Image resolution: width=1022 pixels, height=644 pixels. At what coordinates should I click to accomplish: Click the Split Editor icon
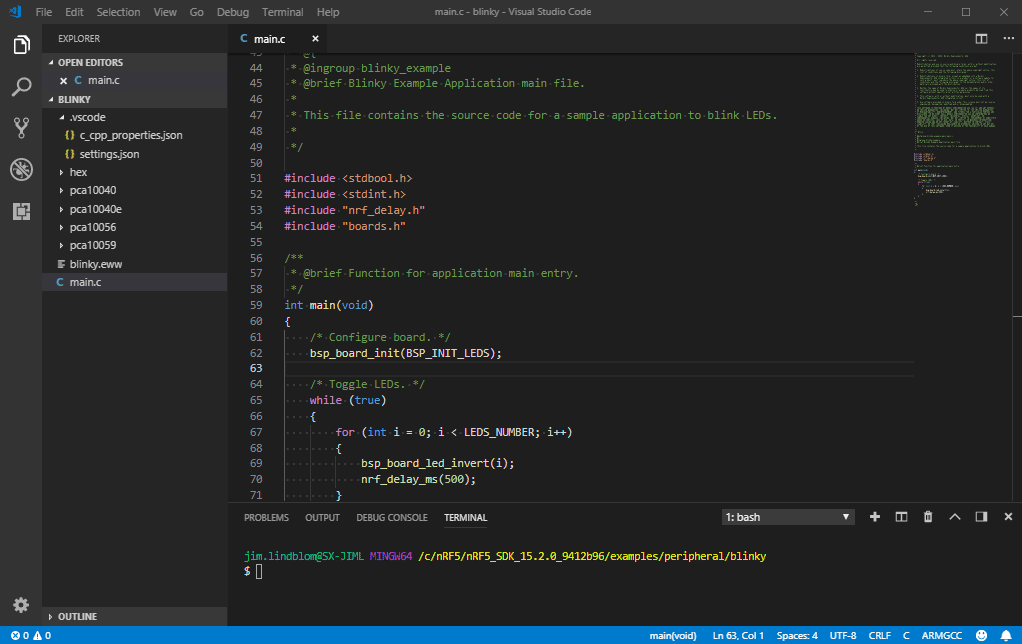[981, 38]
